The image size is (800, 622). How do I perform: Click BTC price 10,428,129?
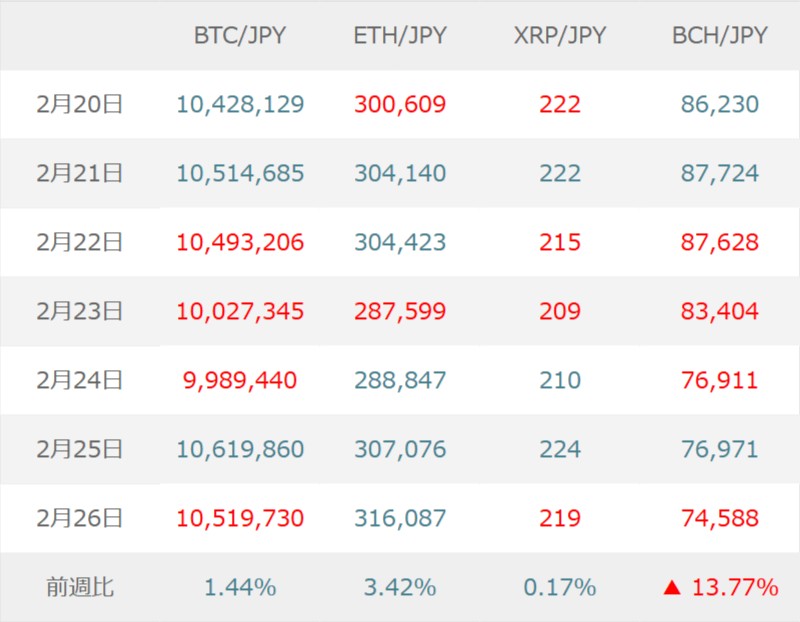(x=240, y=104)
